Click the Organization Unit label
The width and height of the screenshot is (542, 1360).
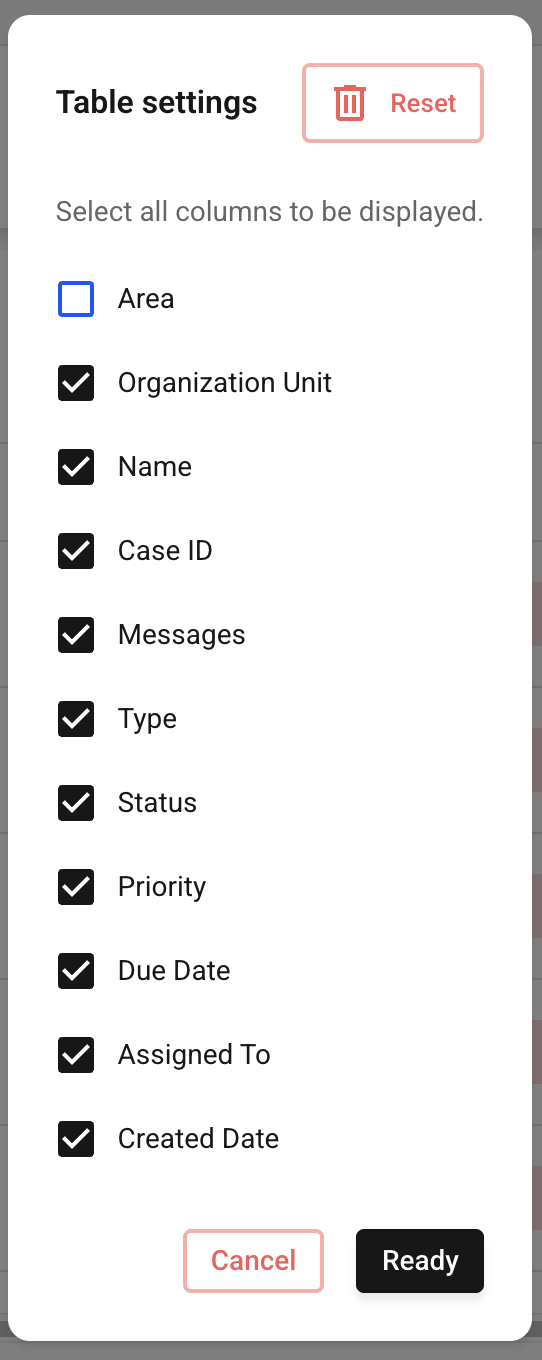click(x=225, y=383)
